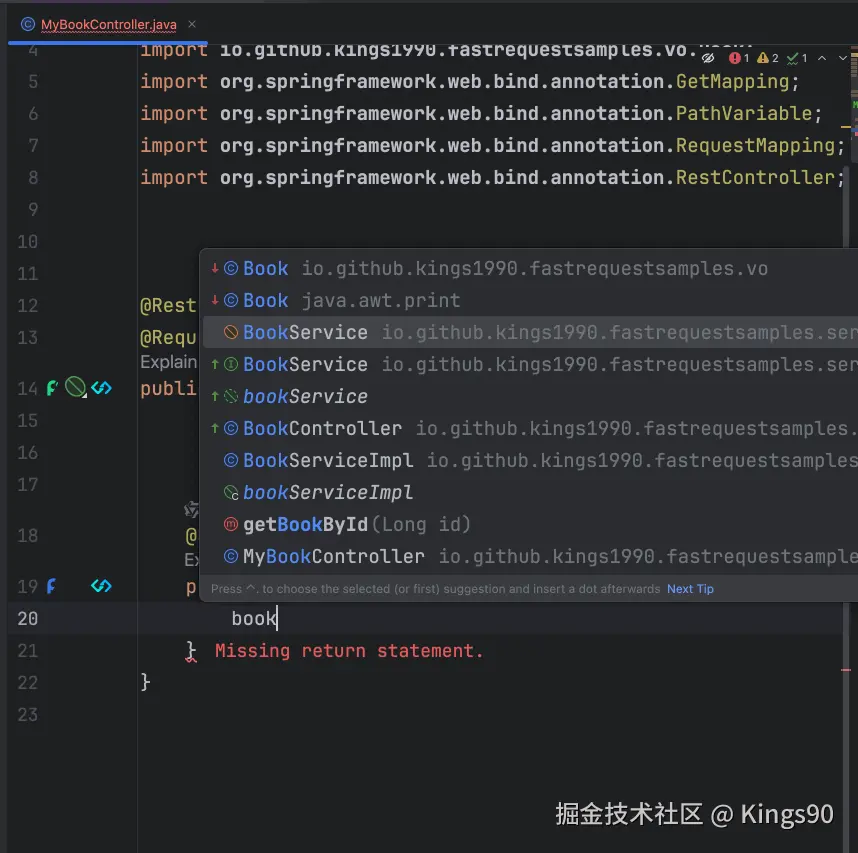Click the class icon beside BookController
858x853 pixels.
tap(231, 428)
